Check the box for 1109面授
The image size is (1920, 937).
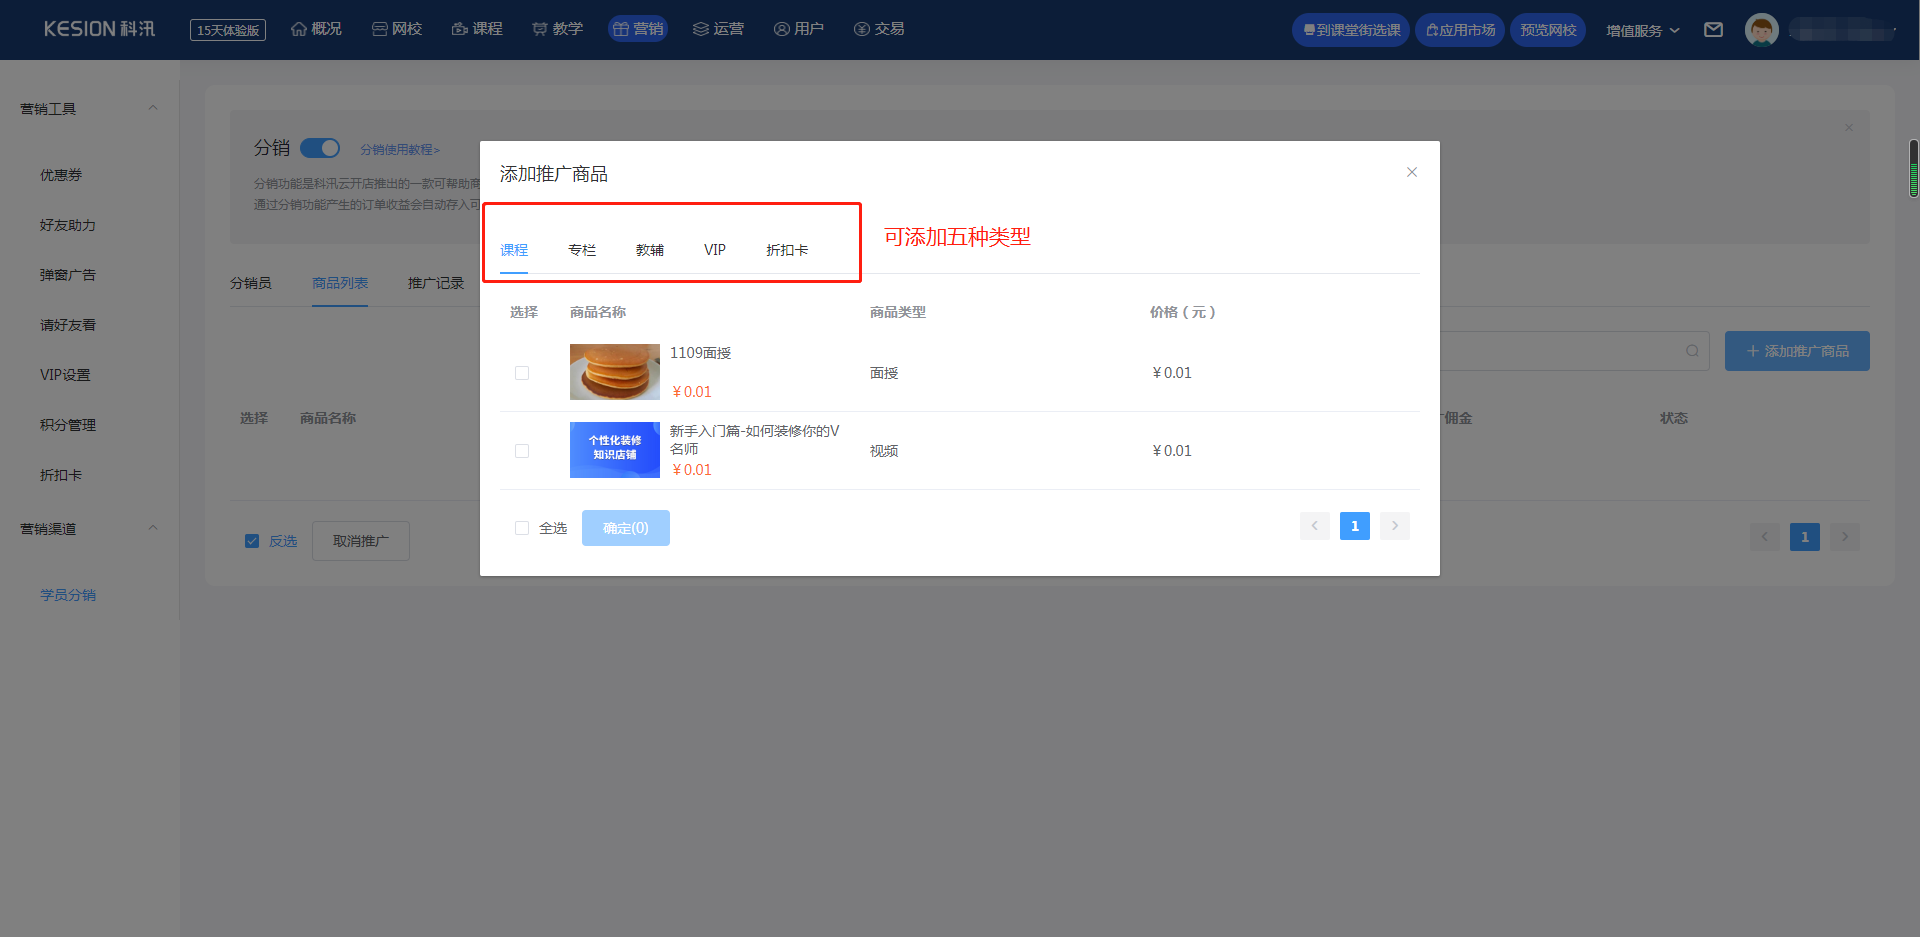point(522,373)
